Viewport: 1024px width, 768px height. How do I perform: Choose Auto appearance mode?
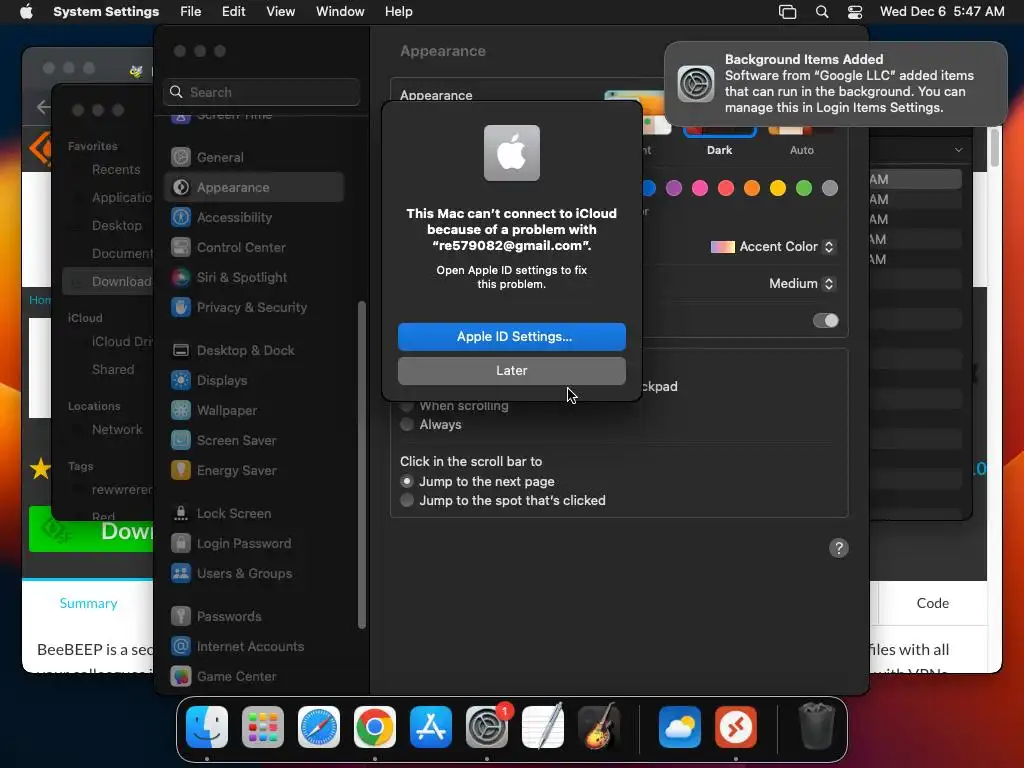[801, 140]
